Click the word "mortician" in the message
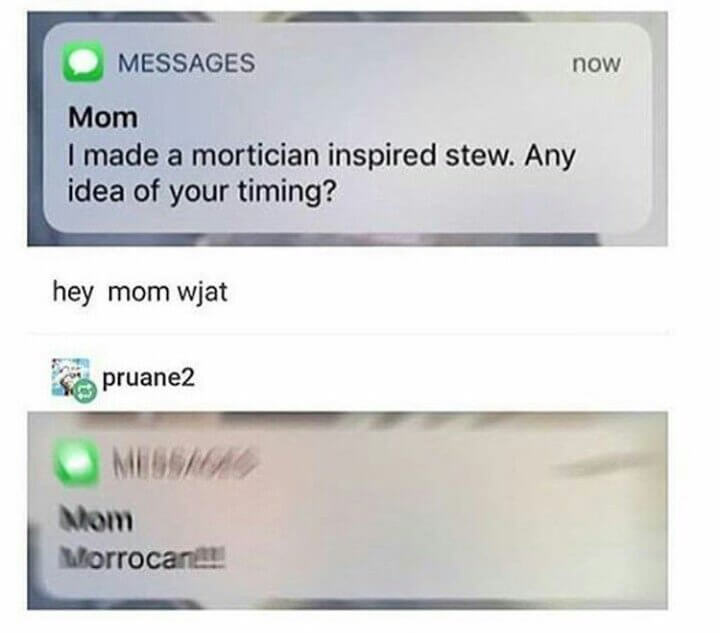This screenshot has width=720, height=633. [255, 155]
